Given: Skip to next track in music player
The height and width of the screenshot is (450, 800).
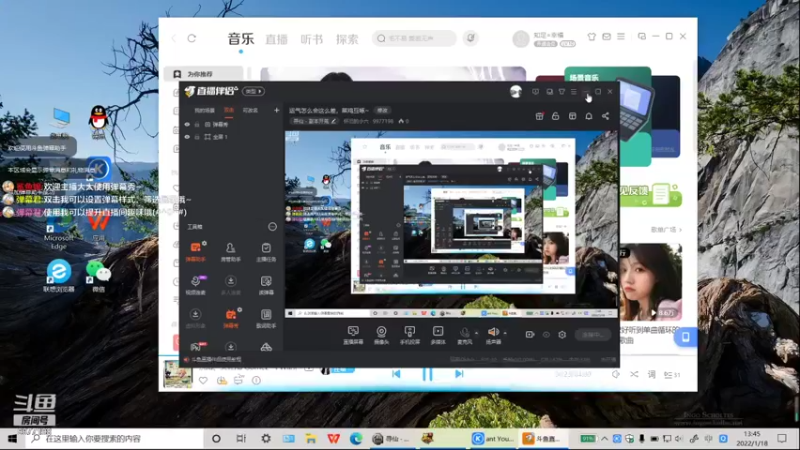Looking at the screenshot, I should (x=459, y=374).
